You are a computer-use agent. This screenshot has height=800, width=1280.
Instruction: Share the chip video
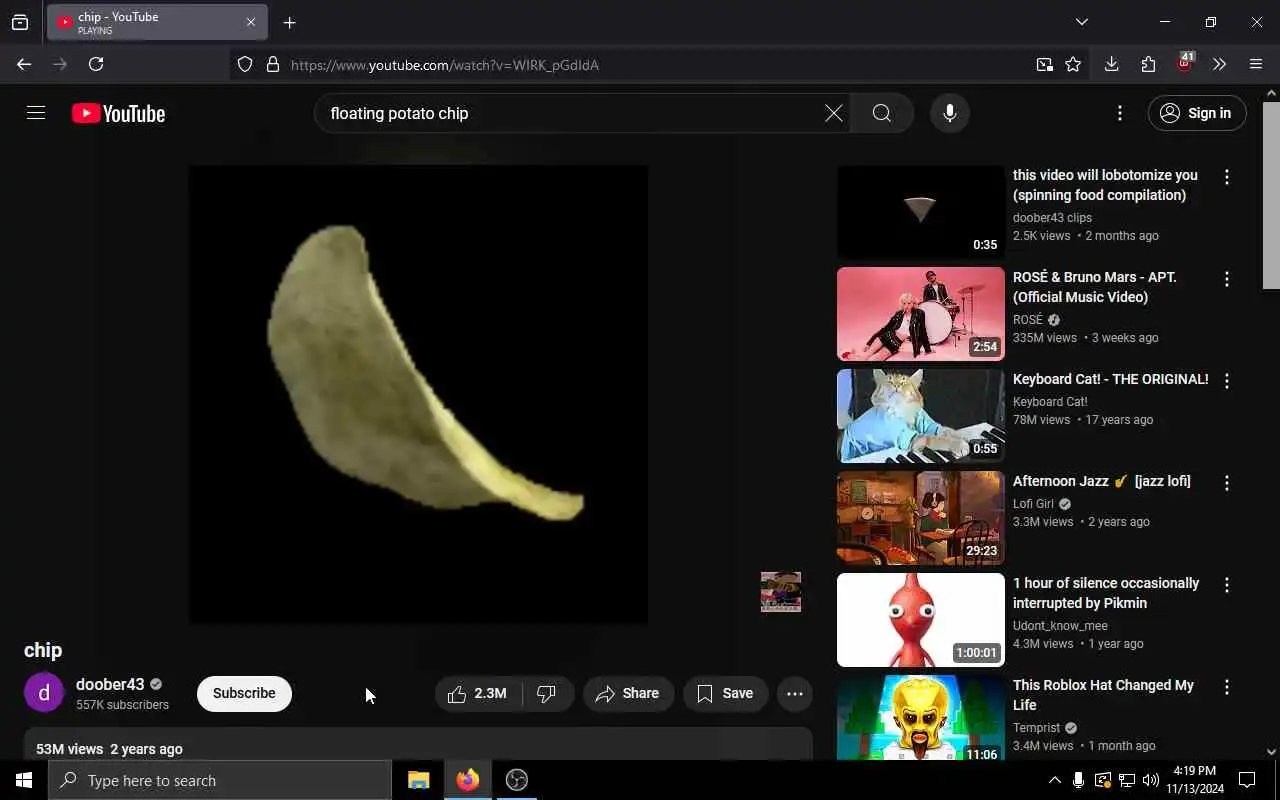pyautogui.click(x=628, y=693)
